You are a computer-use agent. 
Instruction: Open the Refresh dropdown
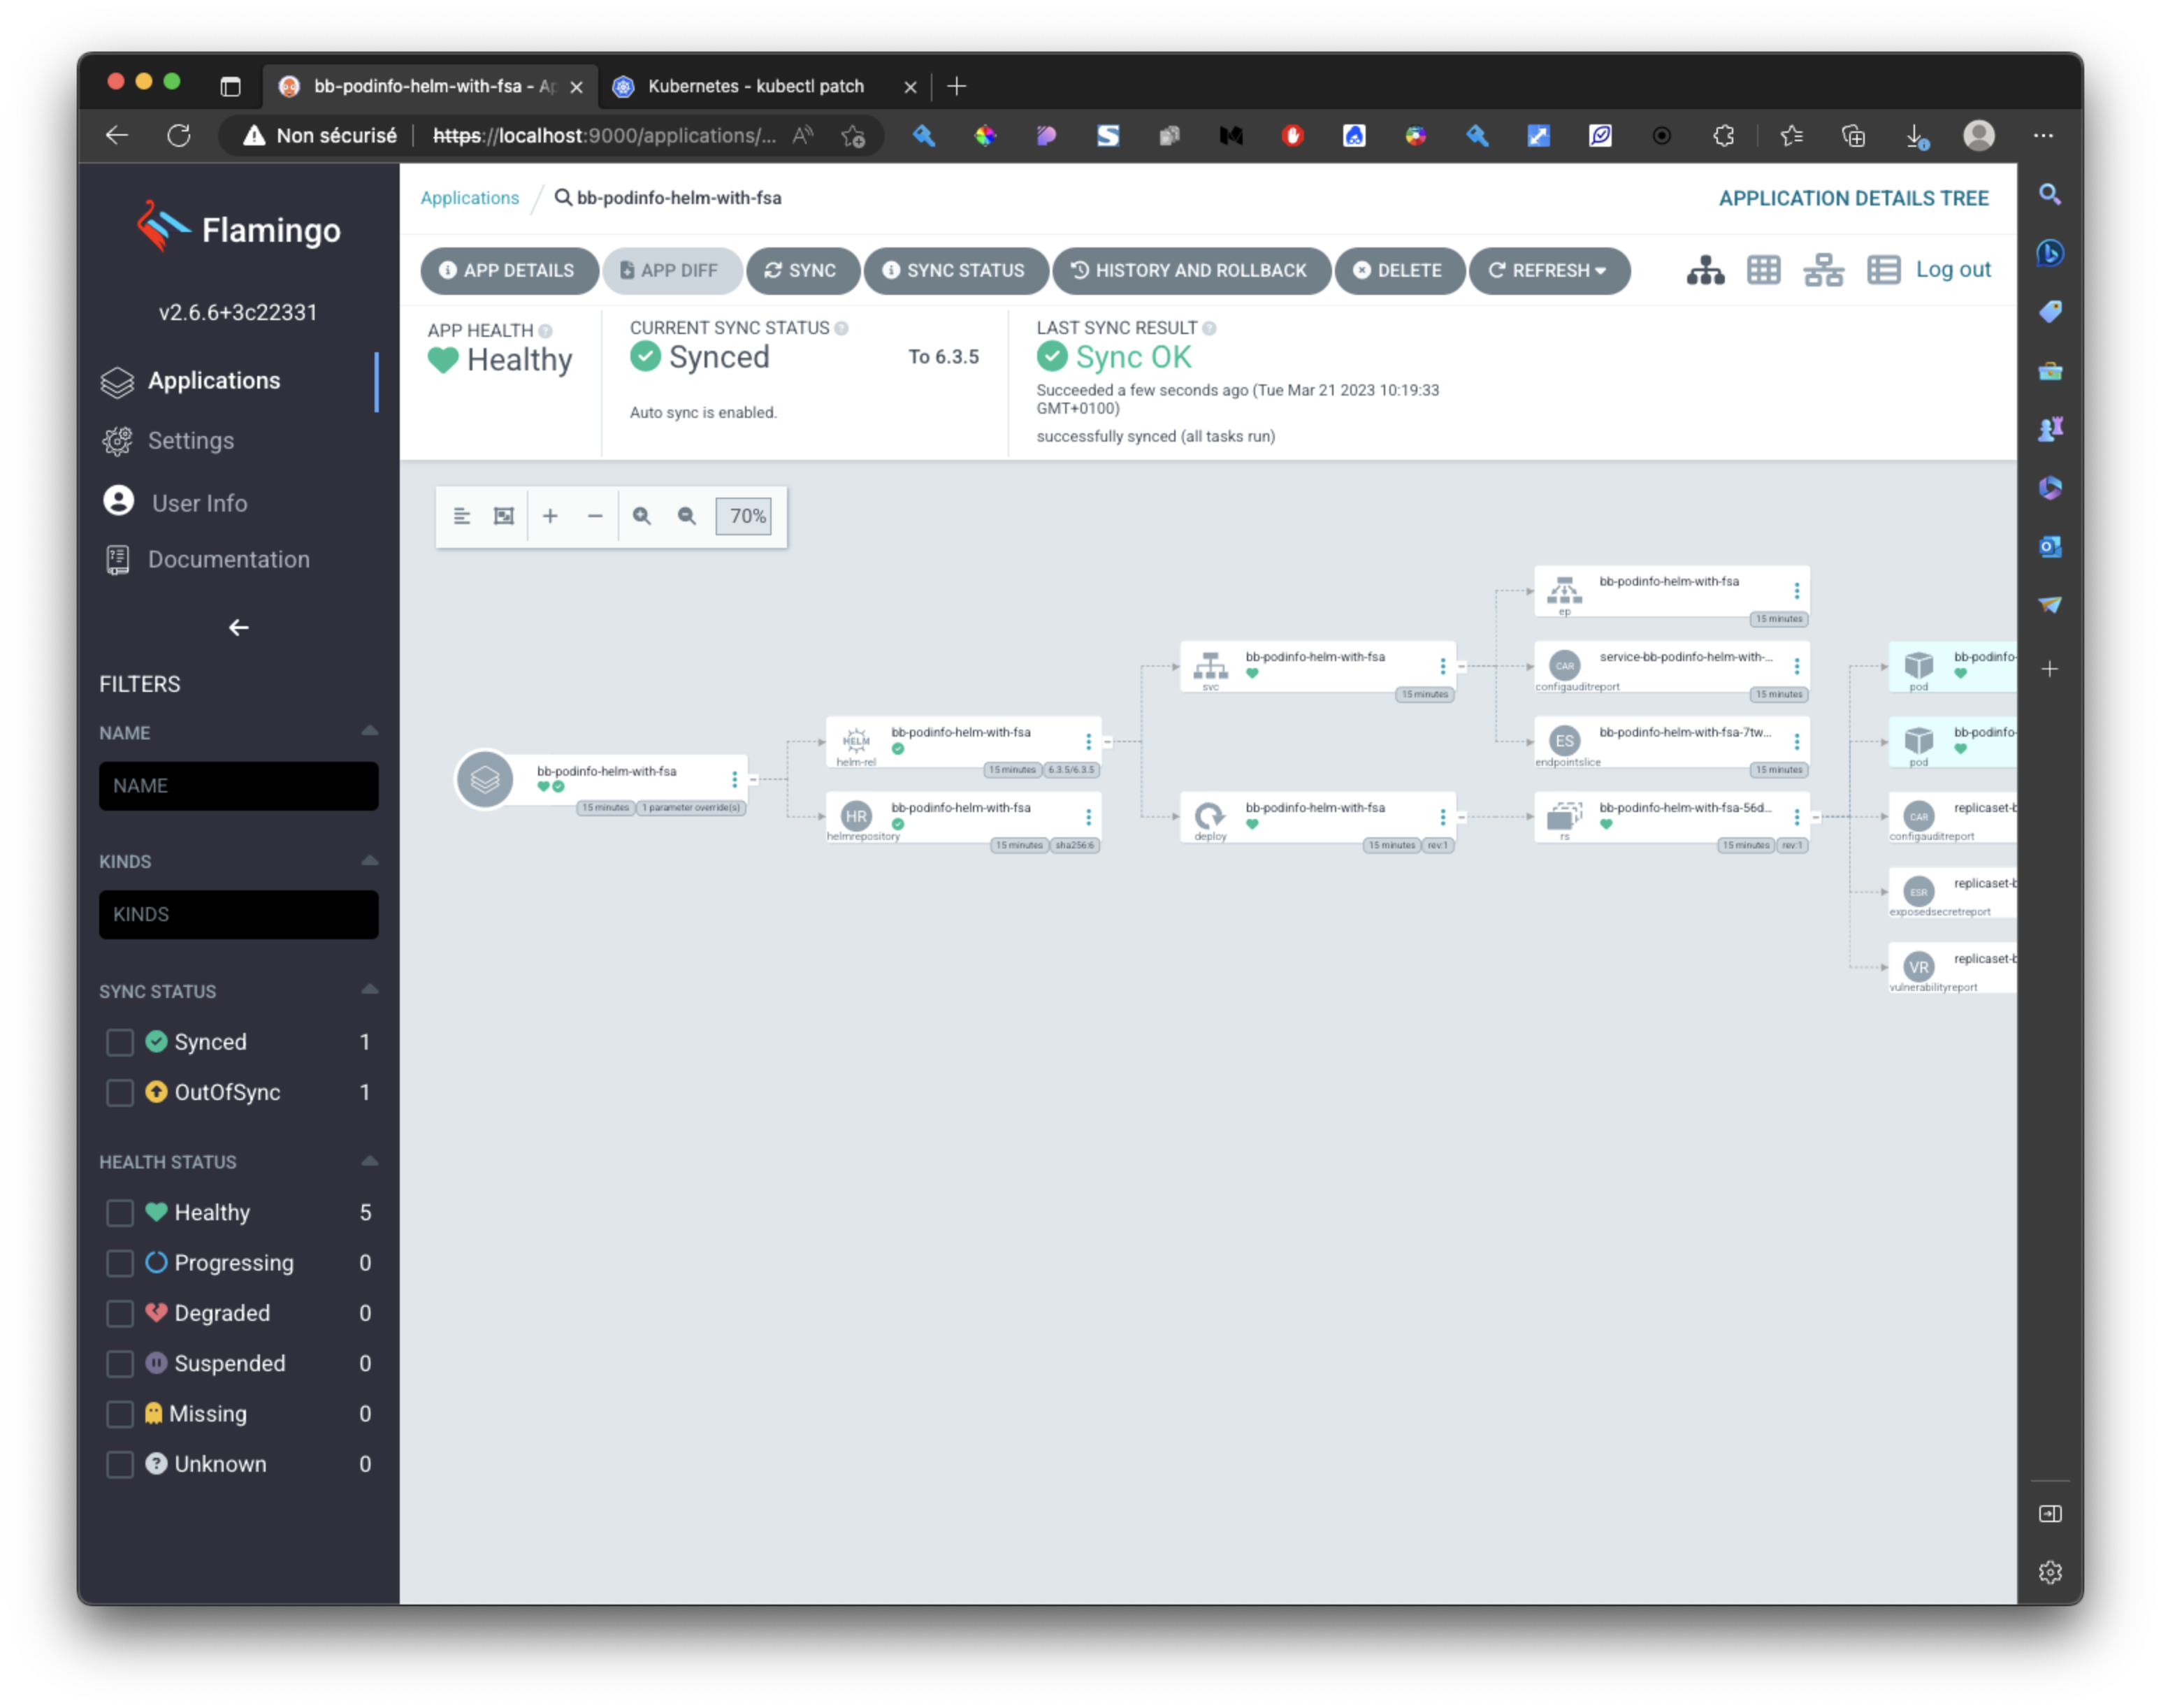(x=1549, y=270)
